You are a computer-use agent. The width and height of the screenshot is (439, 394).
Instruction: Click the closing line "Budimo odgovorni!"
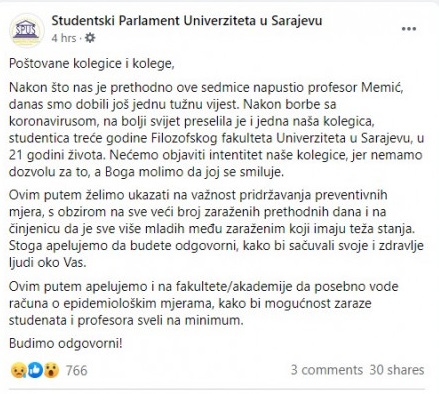click(66, 343)
